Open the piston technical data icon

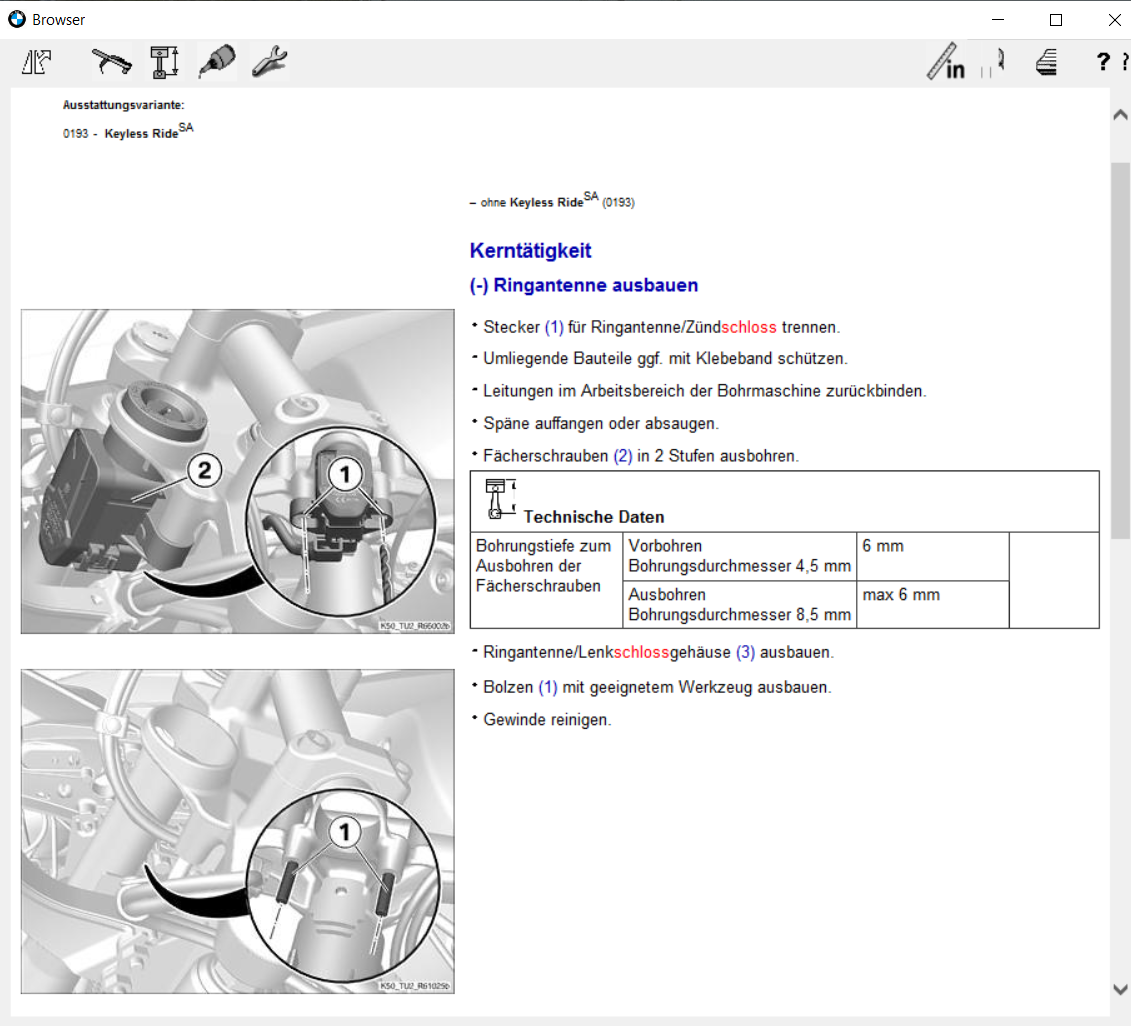tap(164, 62)
